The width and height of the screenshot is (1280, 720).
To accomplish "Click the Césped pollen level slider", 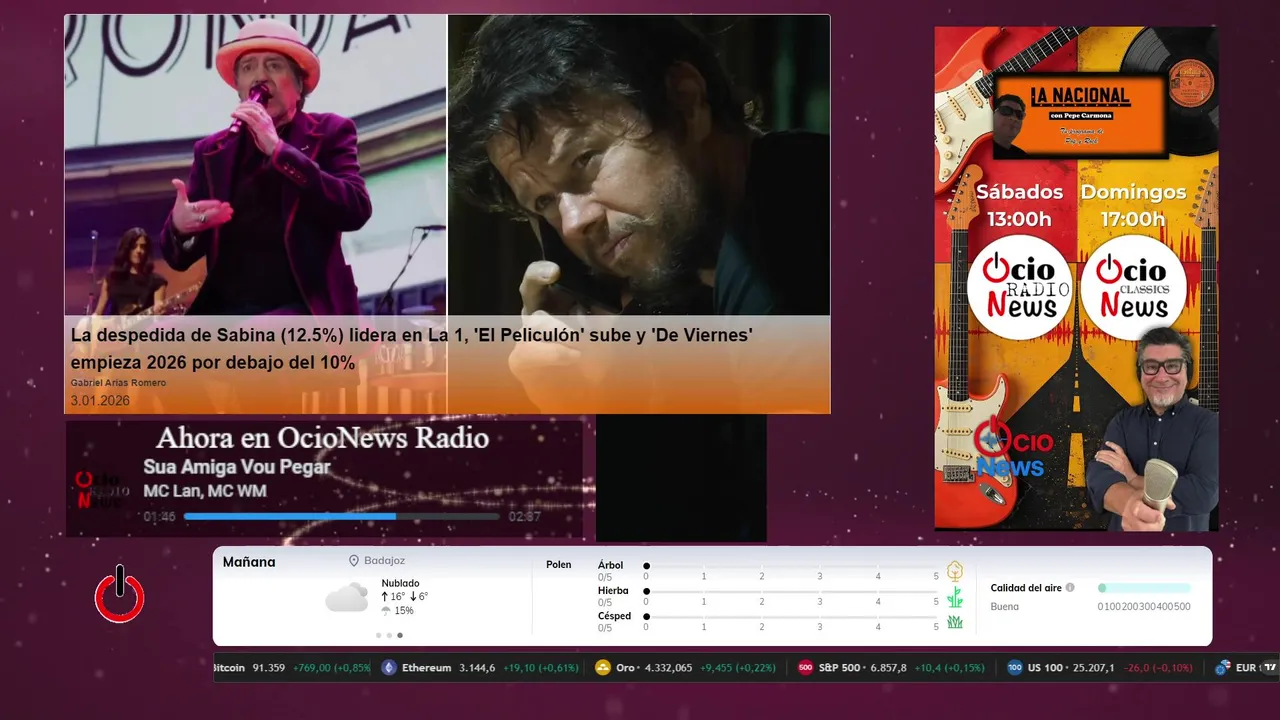I will coord(791,618).
